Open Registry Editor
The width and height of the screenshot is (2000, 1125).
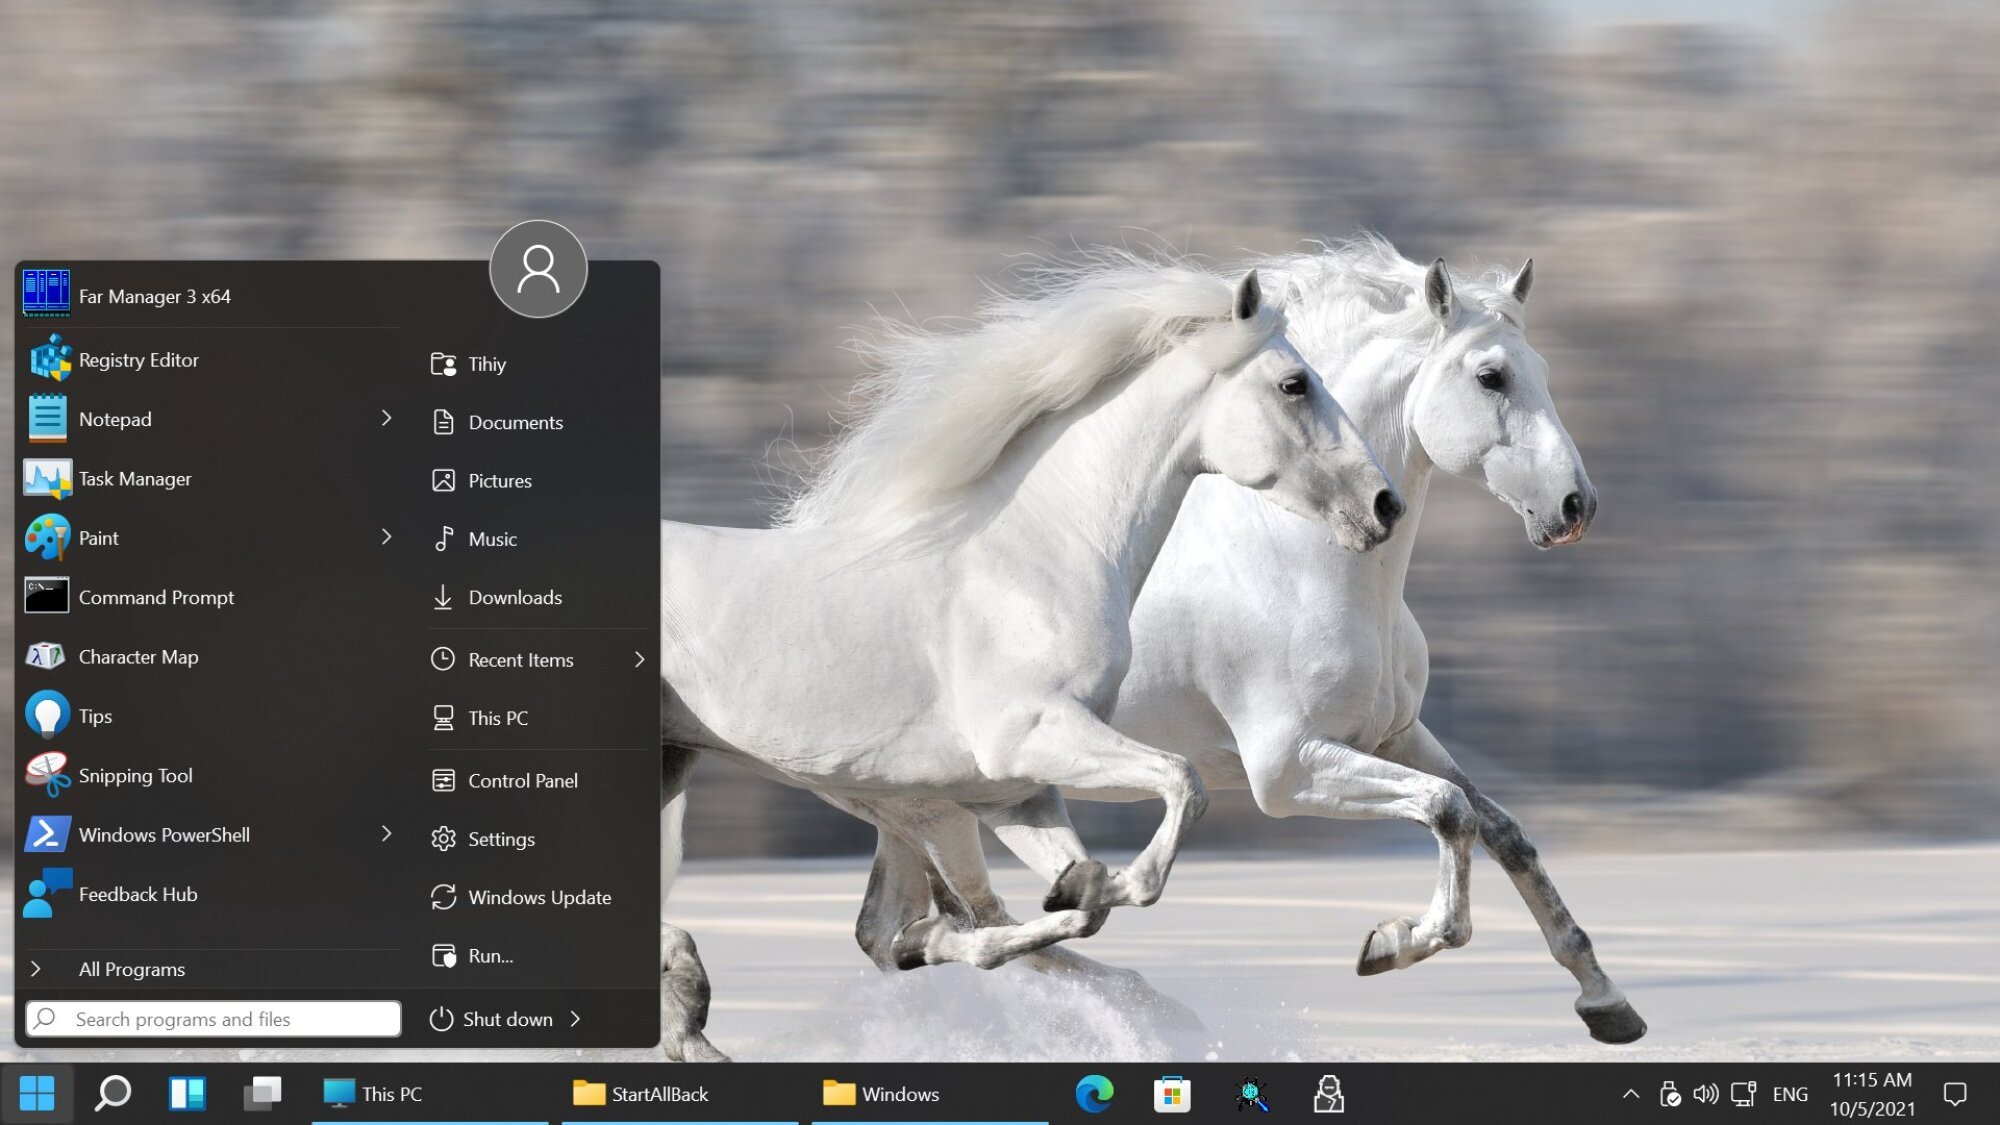pos(139,359)
